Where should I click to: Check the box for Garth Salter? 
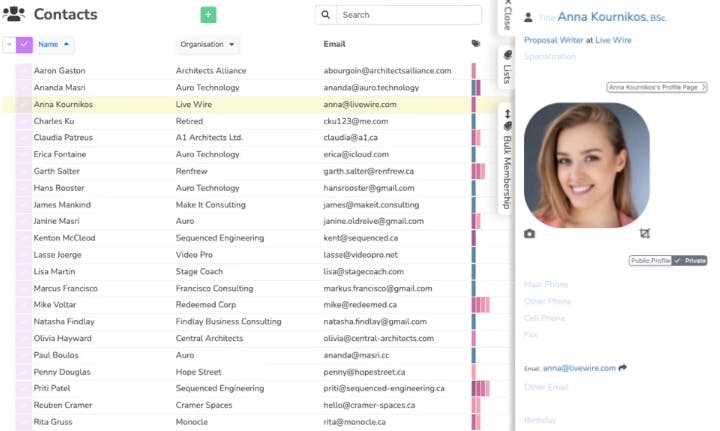coord(23,171)
